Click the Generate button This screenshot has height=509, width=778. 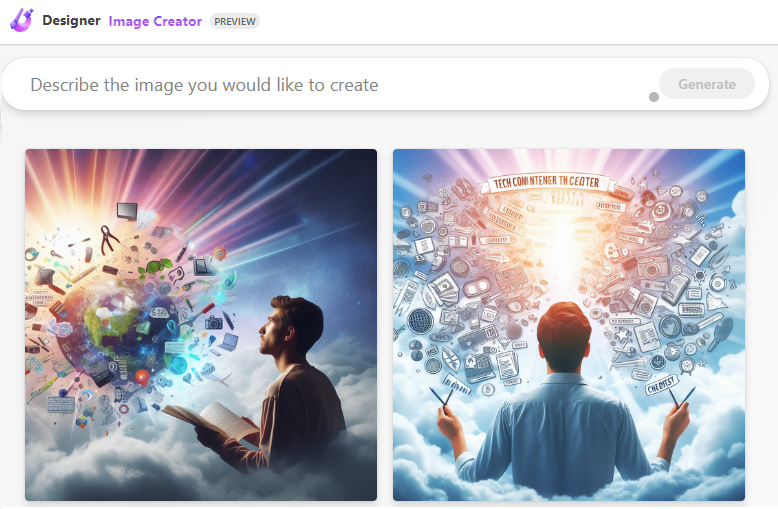(707, 84)
